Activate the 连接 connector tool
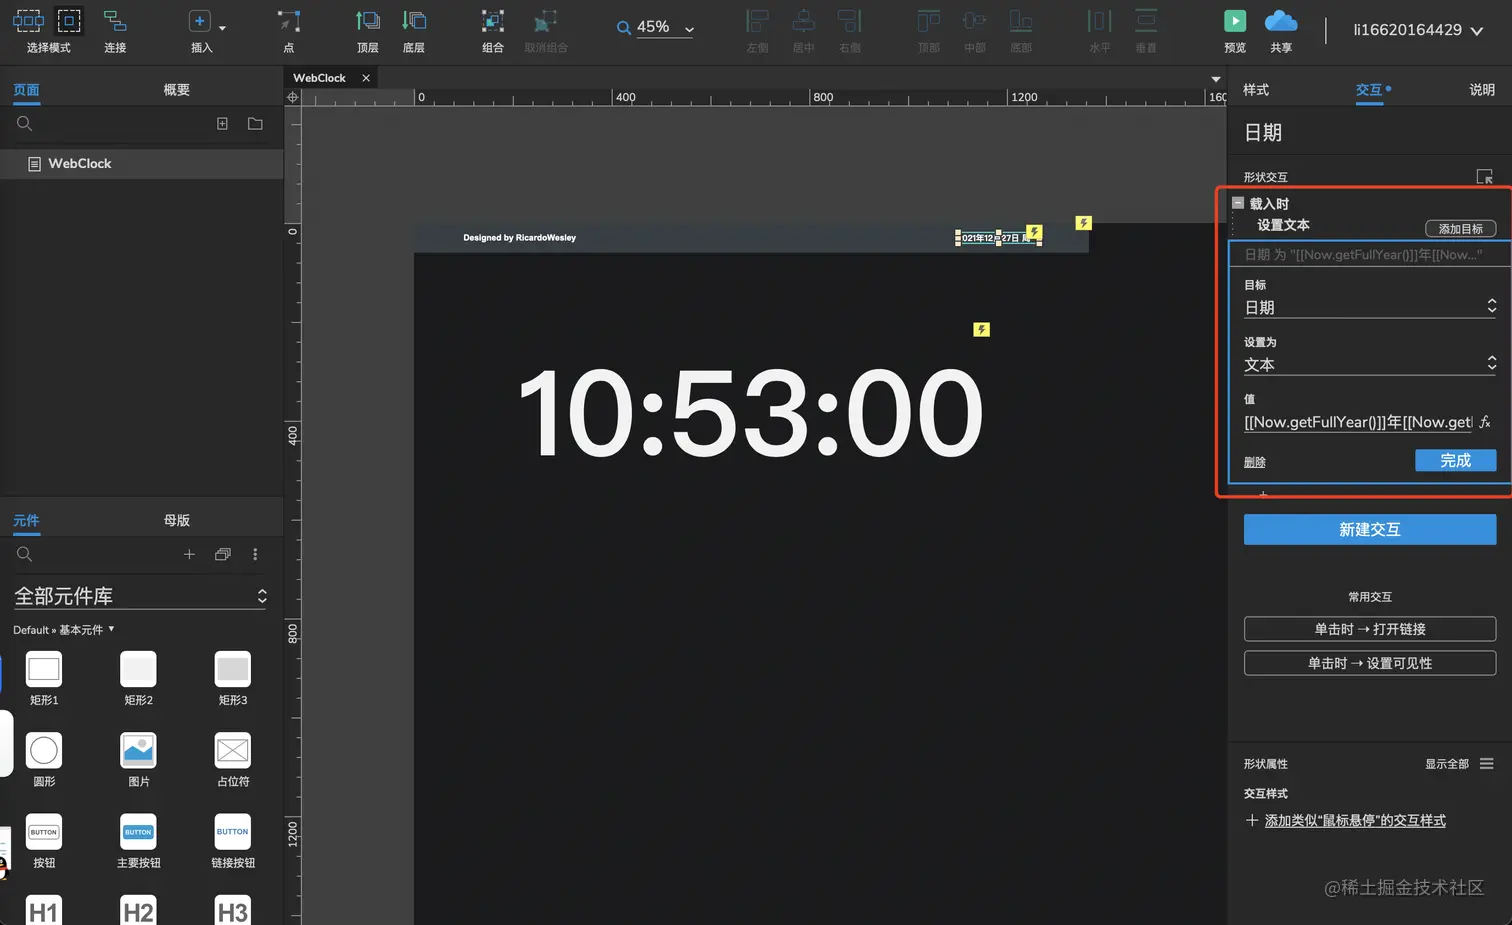1512x925 pixels. (x=115, y=21)
